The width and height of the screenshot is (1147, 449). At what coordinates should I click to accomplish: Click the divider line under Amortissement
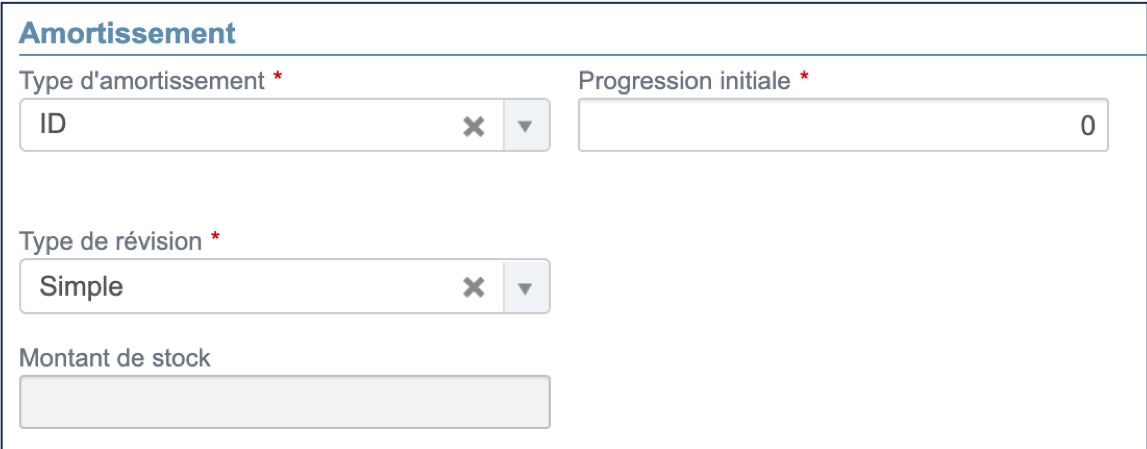580,54
